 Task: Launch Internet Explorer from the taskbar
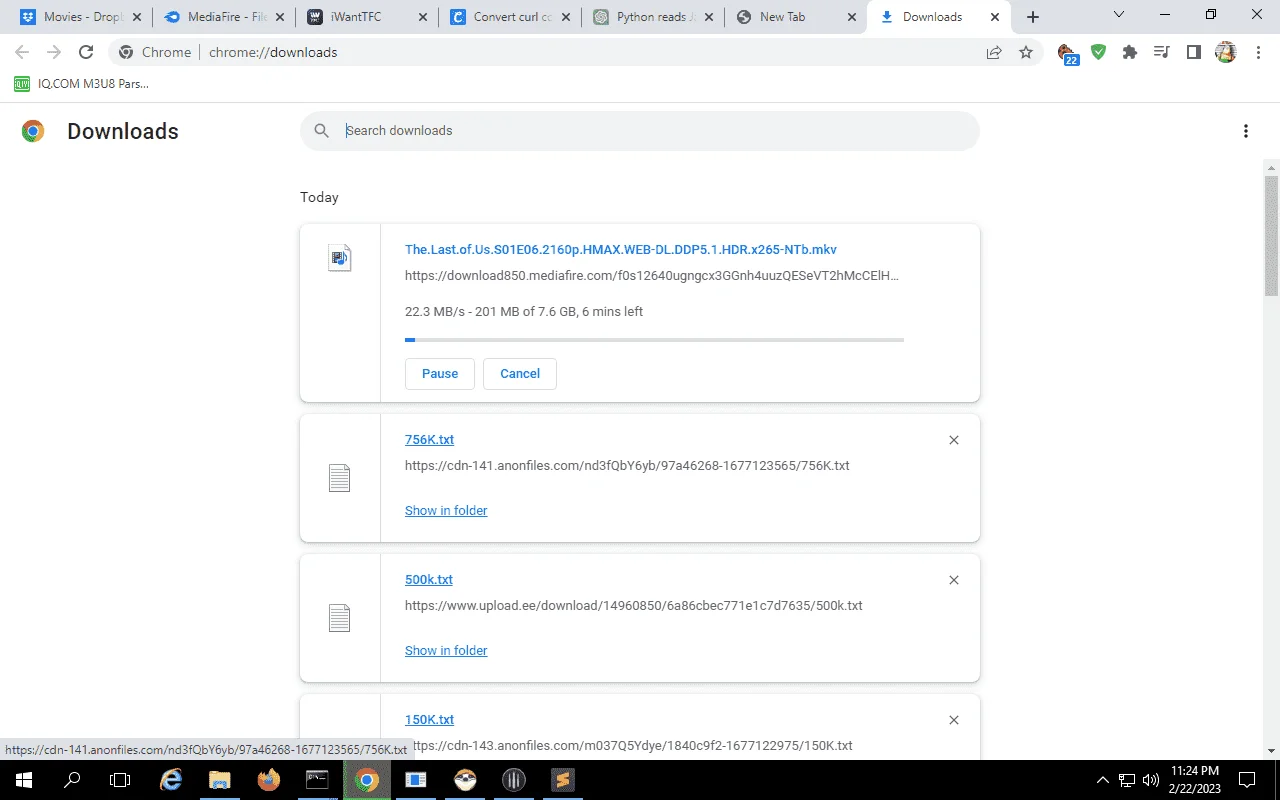171,780
